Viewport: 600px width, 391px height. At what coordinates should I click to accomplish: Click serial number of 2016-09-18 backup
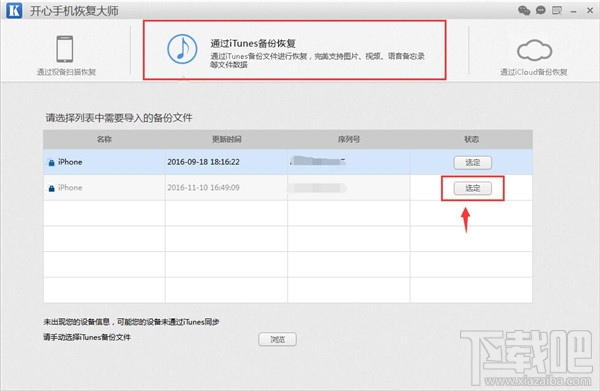[x=318, y=161]
